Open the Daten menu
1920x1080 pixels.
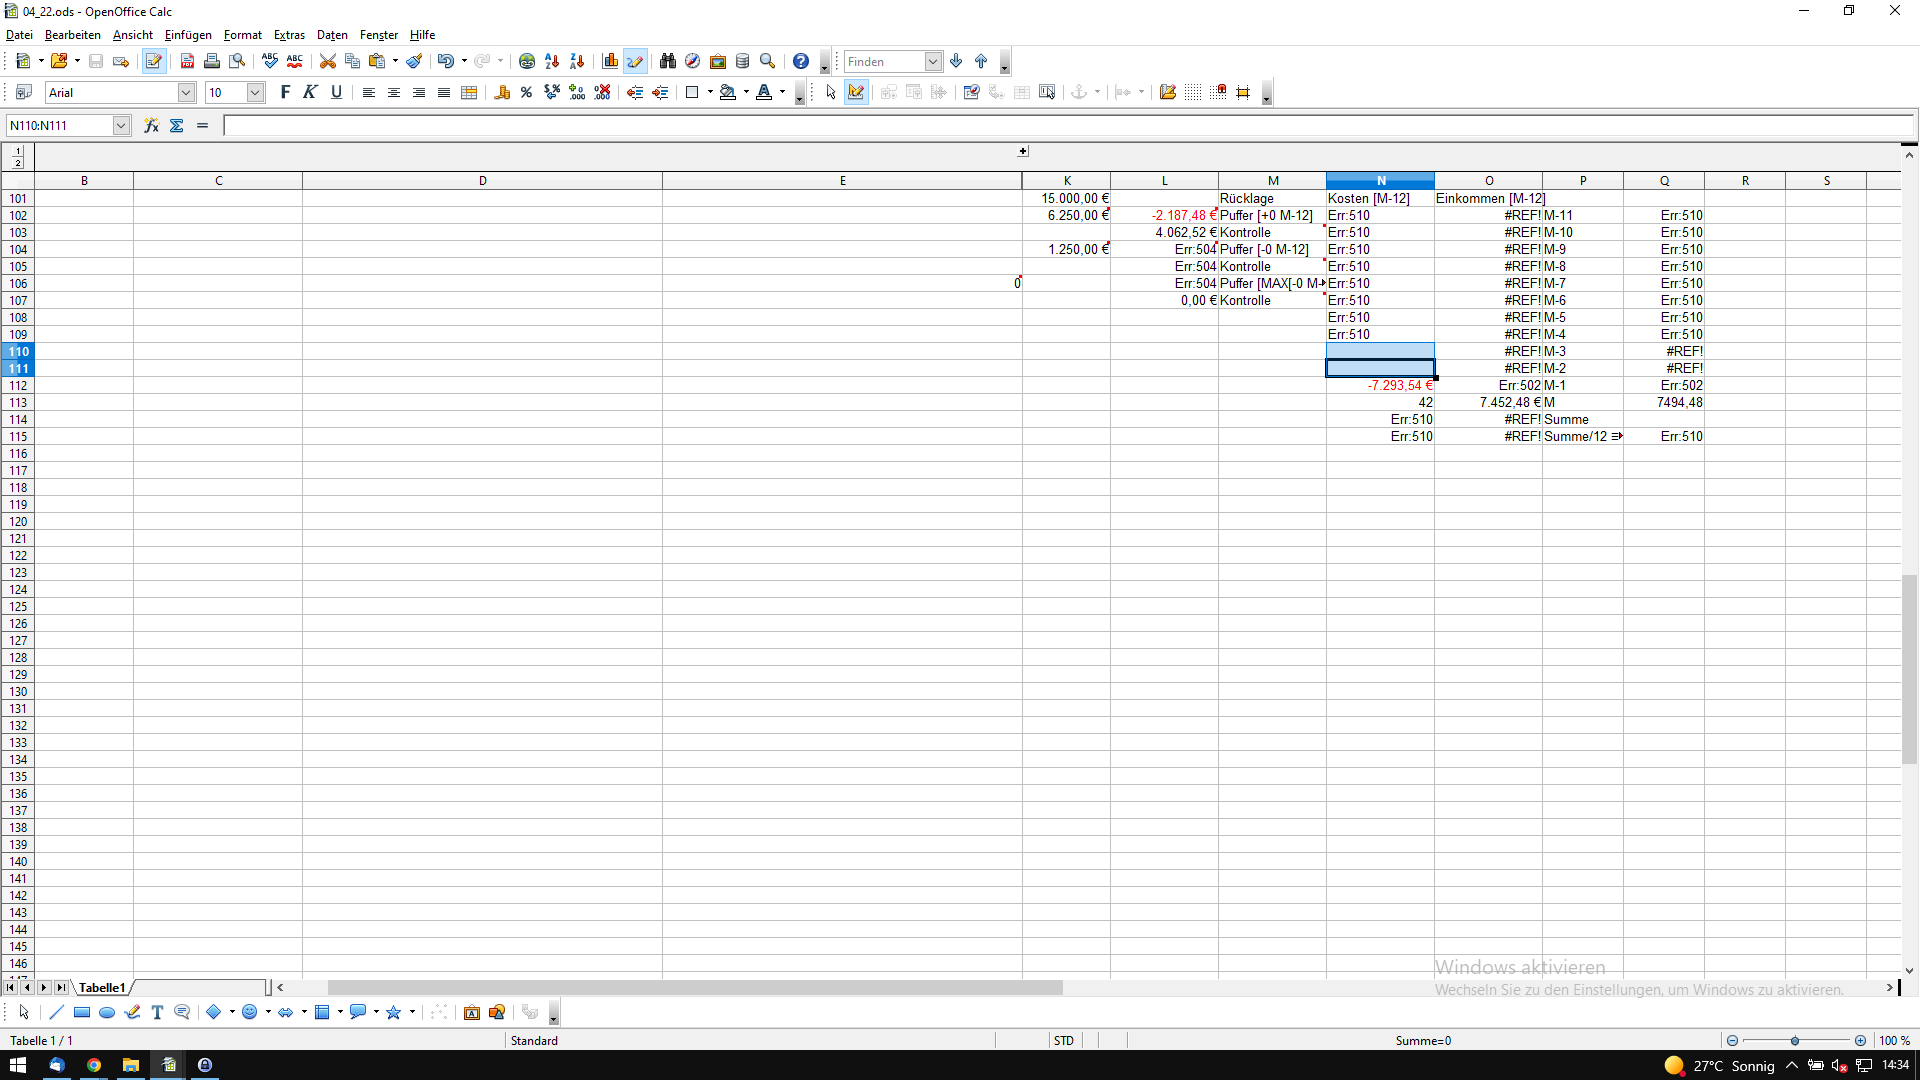[332, 35]
